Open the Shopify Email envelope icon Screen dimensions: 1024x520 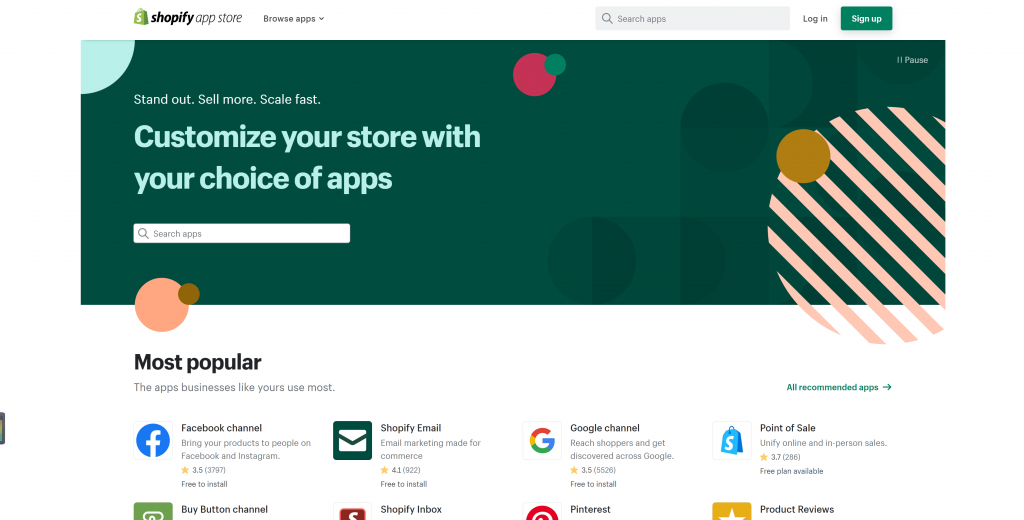coord(353,440)
